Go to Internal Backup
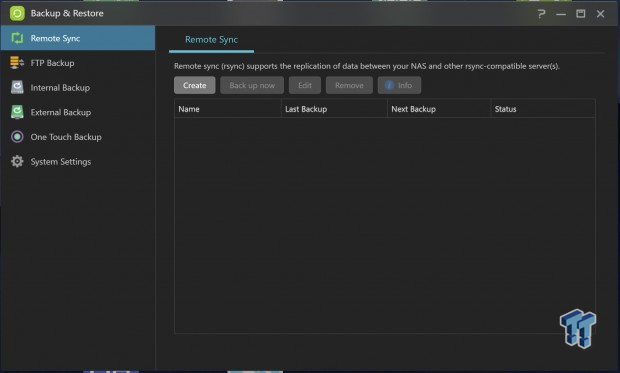 point(78,87)
